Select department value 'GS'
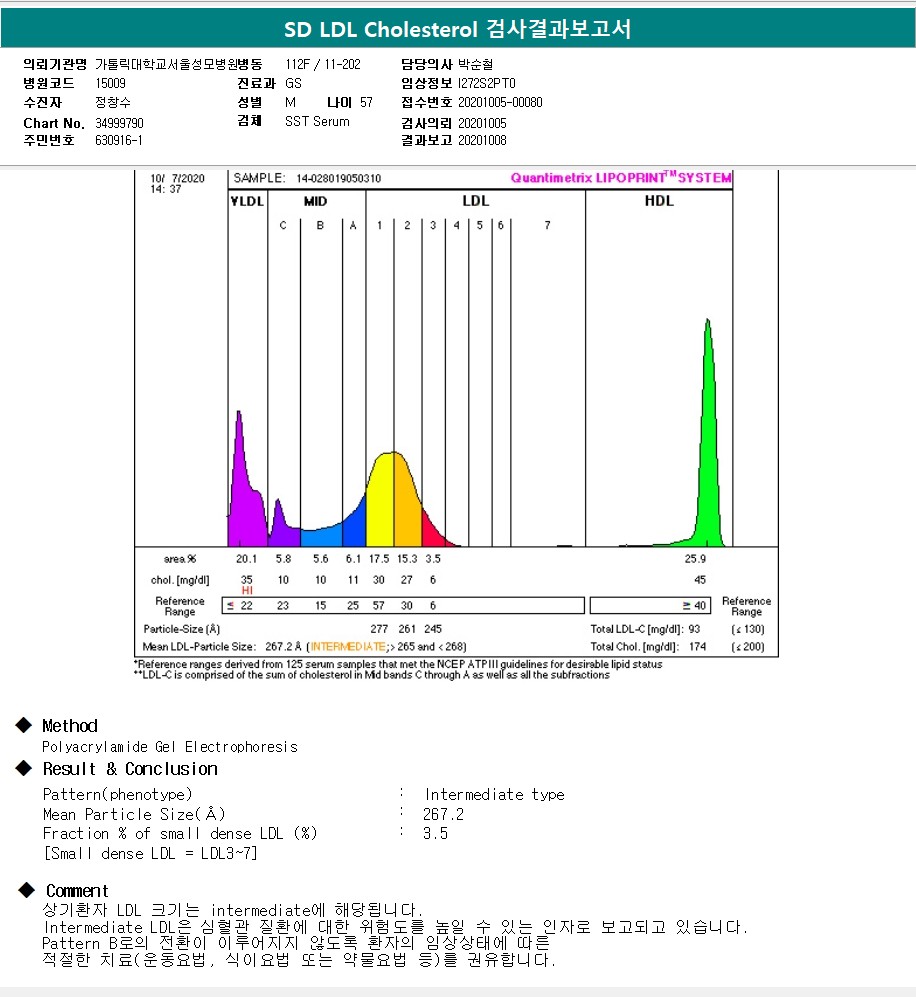Viewport: 916px width, 997px height. (x=293, y=83)
